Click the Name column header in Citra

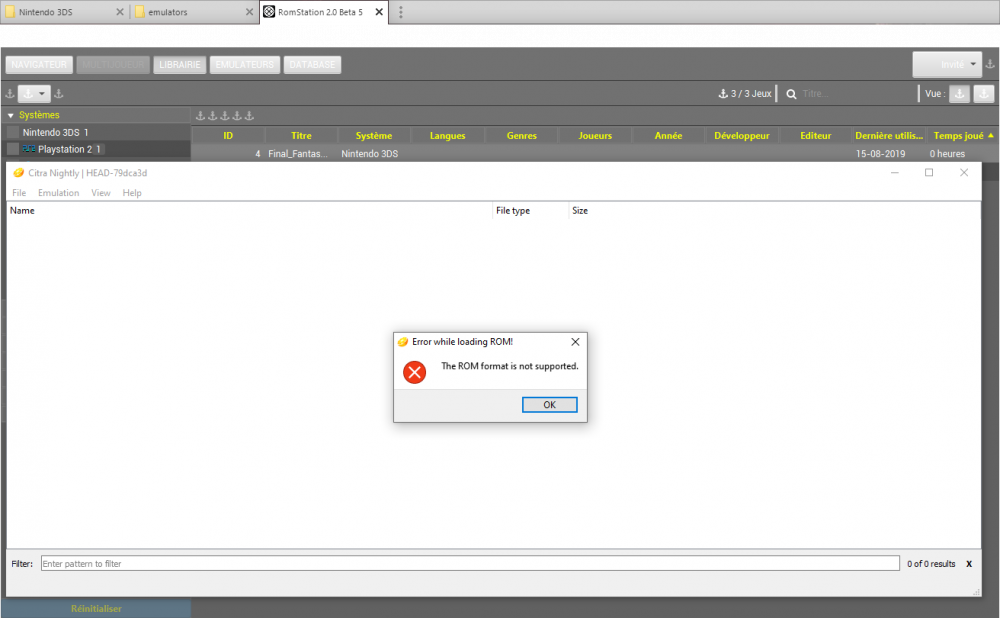(249, 210)
